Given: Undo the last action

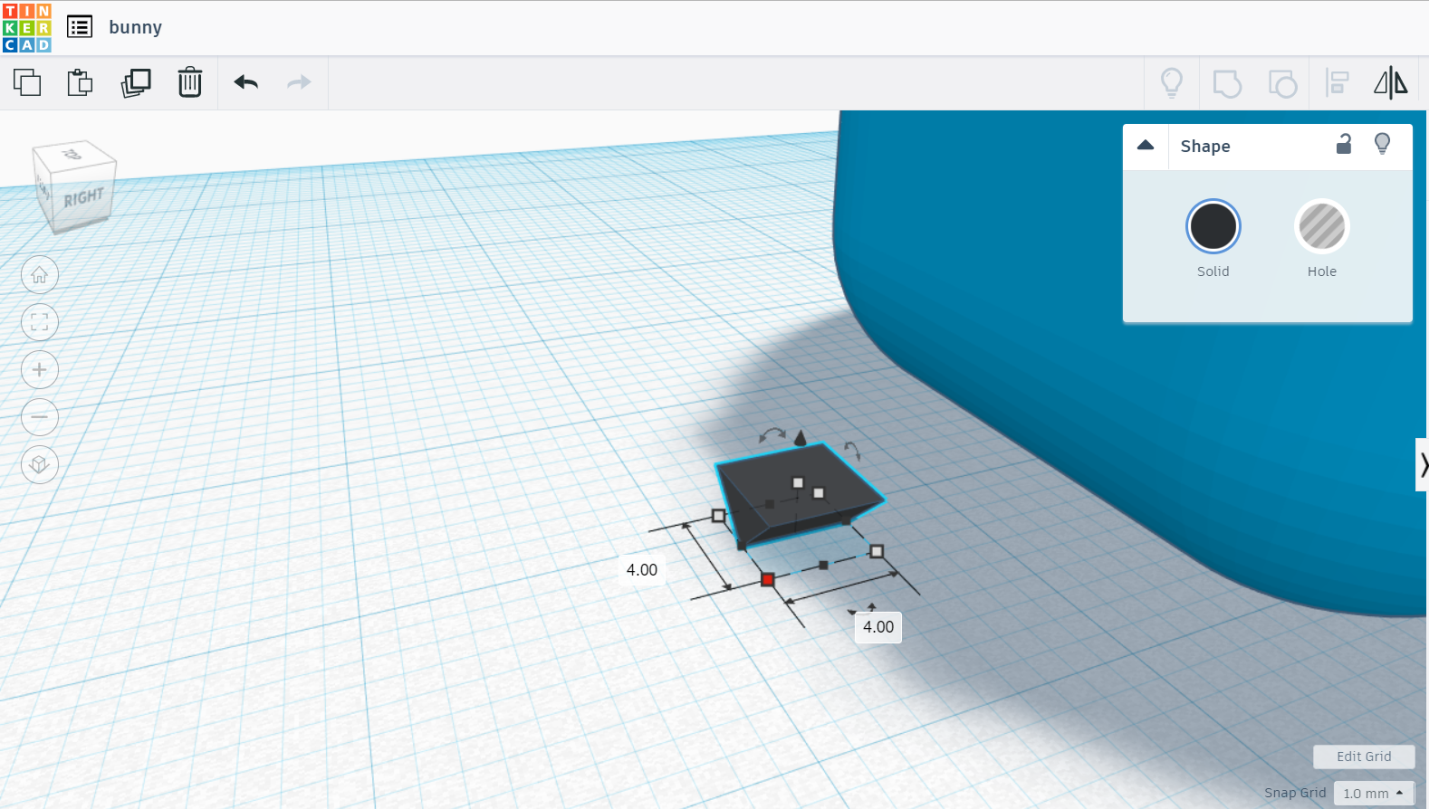Looking at the screenshot, I should pos(246,82).
